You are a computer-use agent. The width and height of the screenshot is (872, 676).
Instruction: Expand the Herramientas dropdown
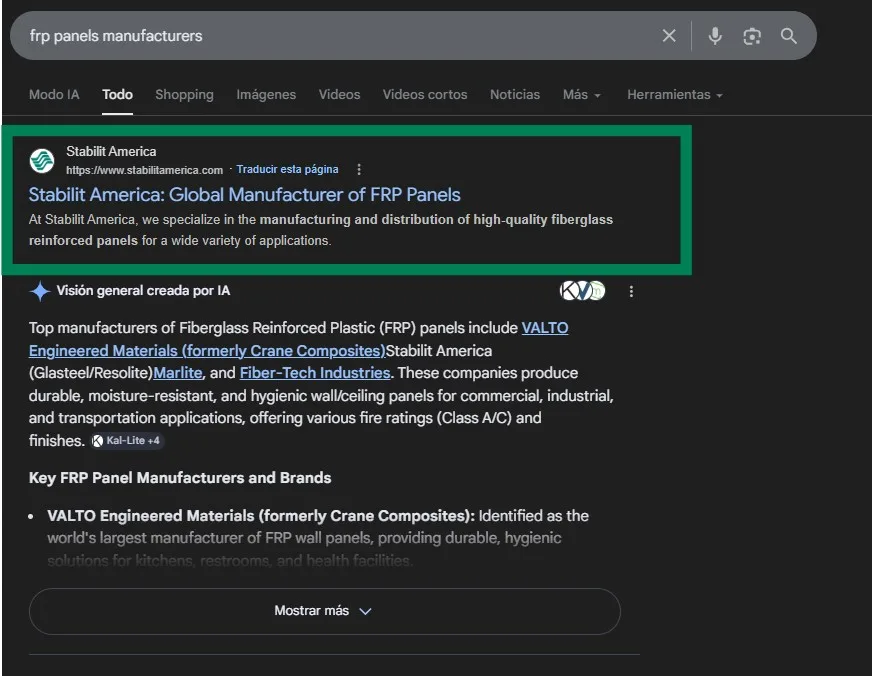tap(675, 95)
